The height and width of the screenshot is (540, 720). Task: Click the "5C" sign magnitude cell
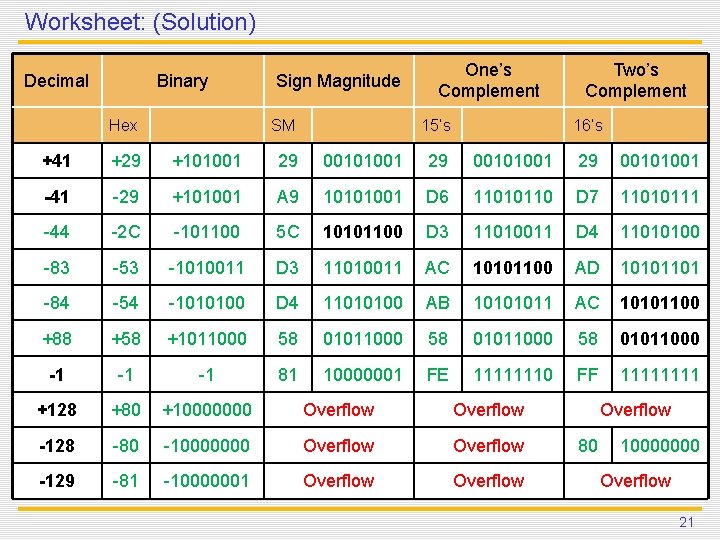[x=288, y=231]
